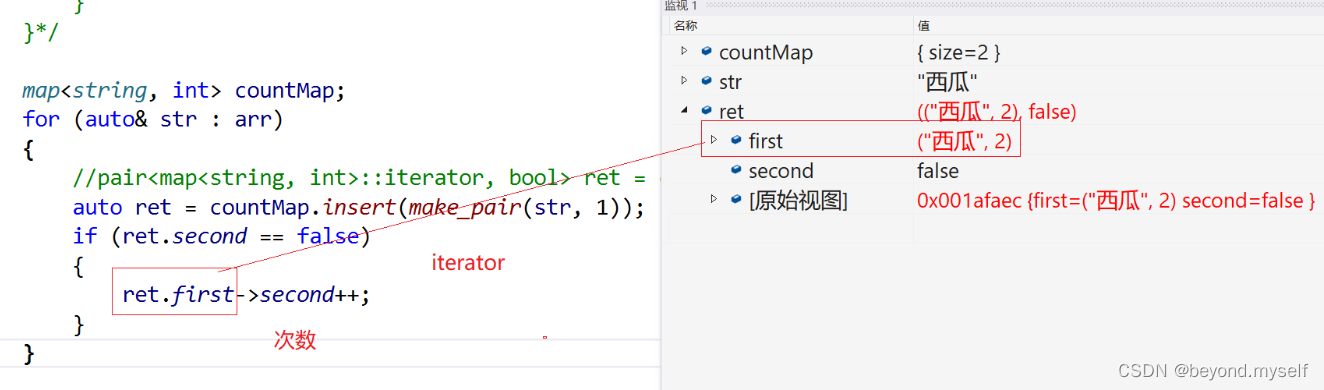Select the countMap name in watch list
Viewport: 1324px width, 390px height.
coord(766,53)
